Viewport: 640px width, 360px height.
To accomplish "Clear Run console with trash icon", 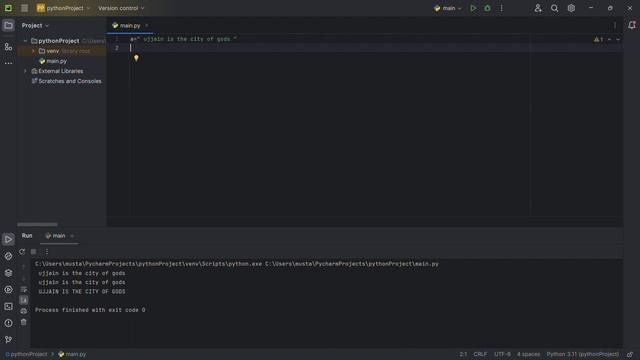I will point(24,322).
